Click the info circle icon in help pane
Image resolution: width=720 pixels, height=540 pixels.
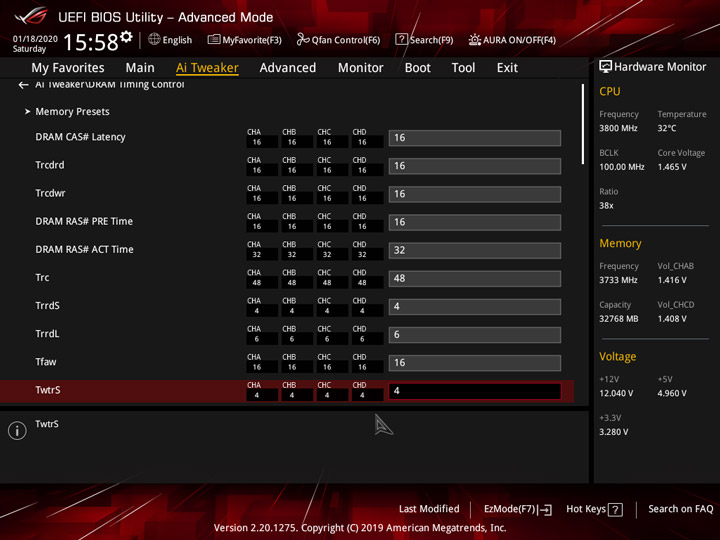pos(17,431)
